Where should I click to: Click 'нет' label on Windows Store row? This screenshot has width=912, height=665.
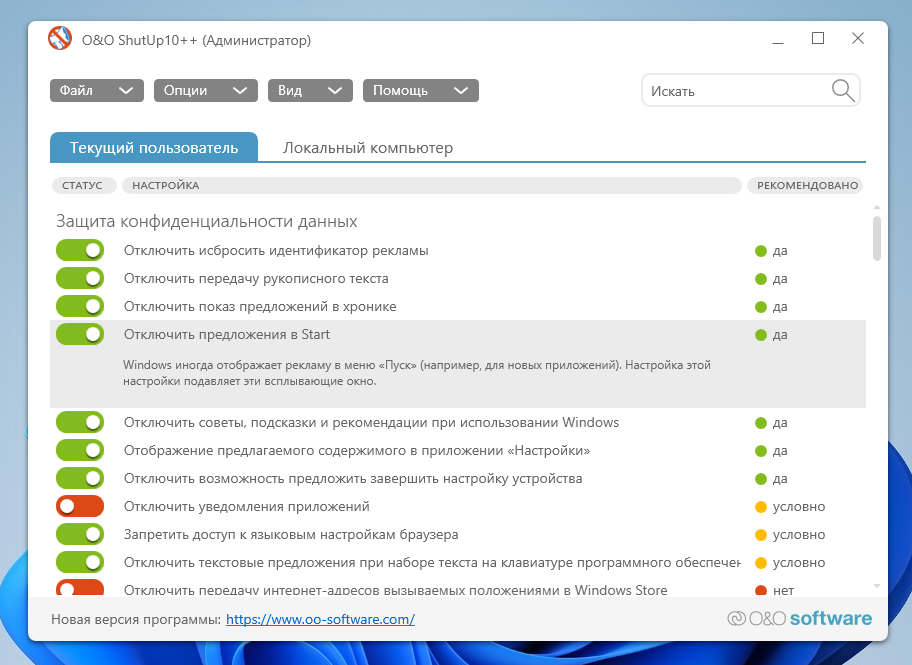[x=783, y=591]
